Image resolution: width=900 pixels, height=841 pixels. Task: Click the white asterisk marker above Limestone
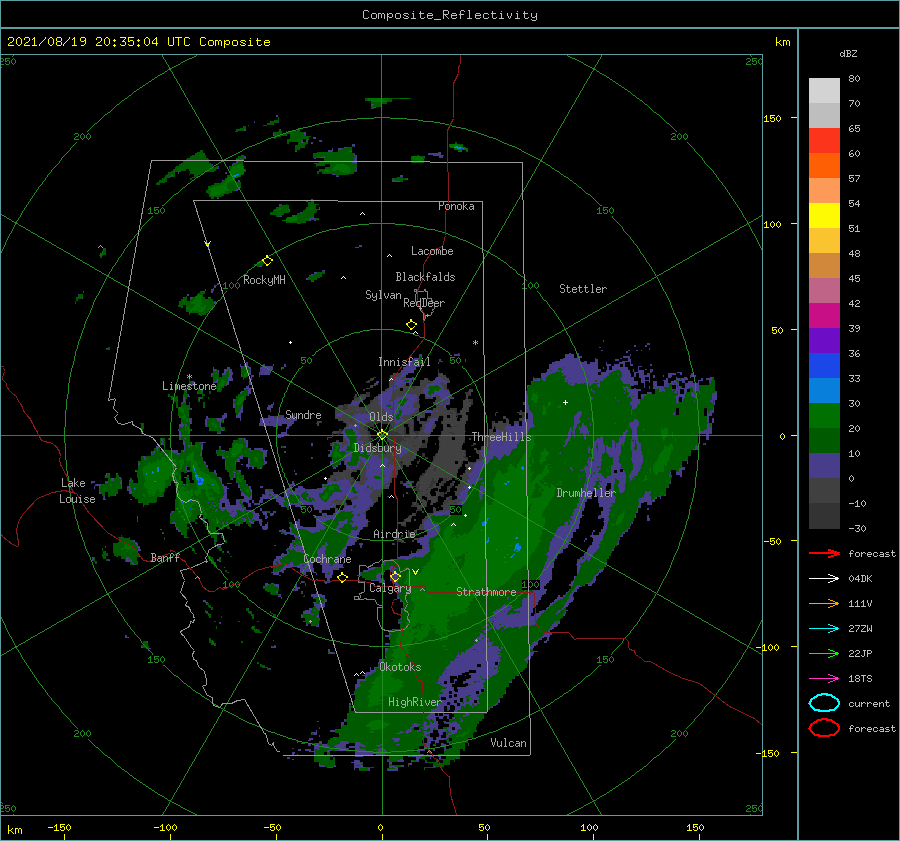pyautogui.click(x=189, y=377)
